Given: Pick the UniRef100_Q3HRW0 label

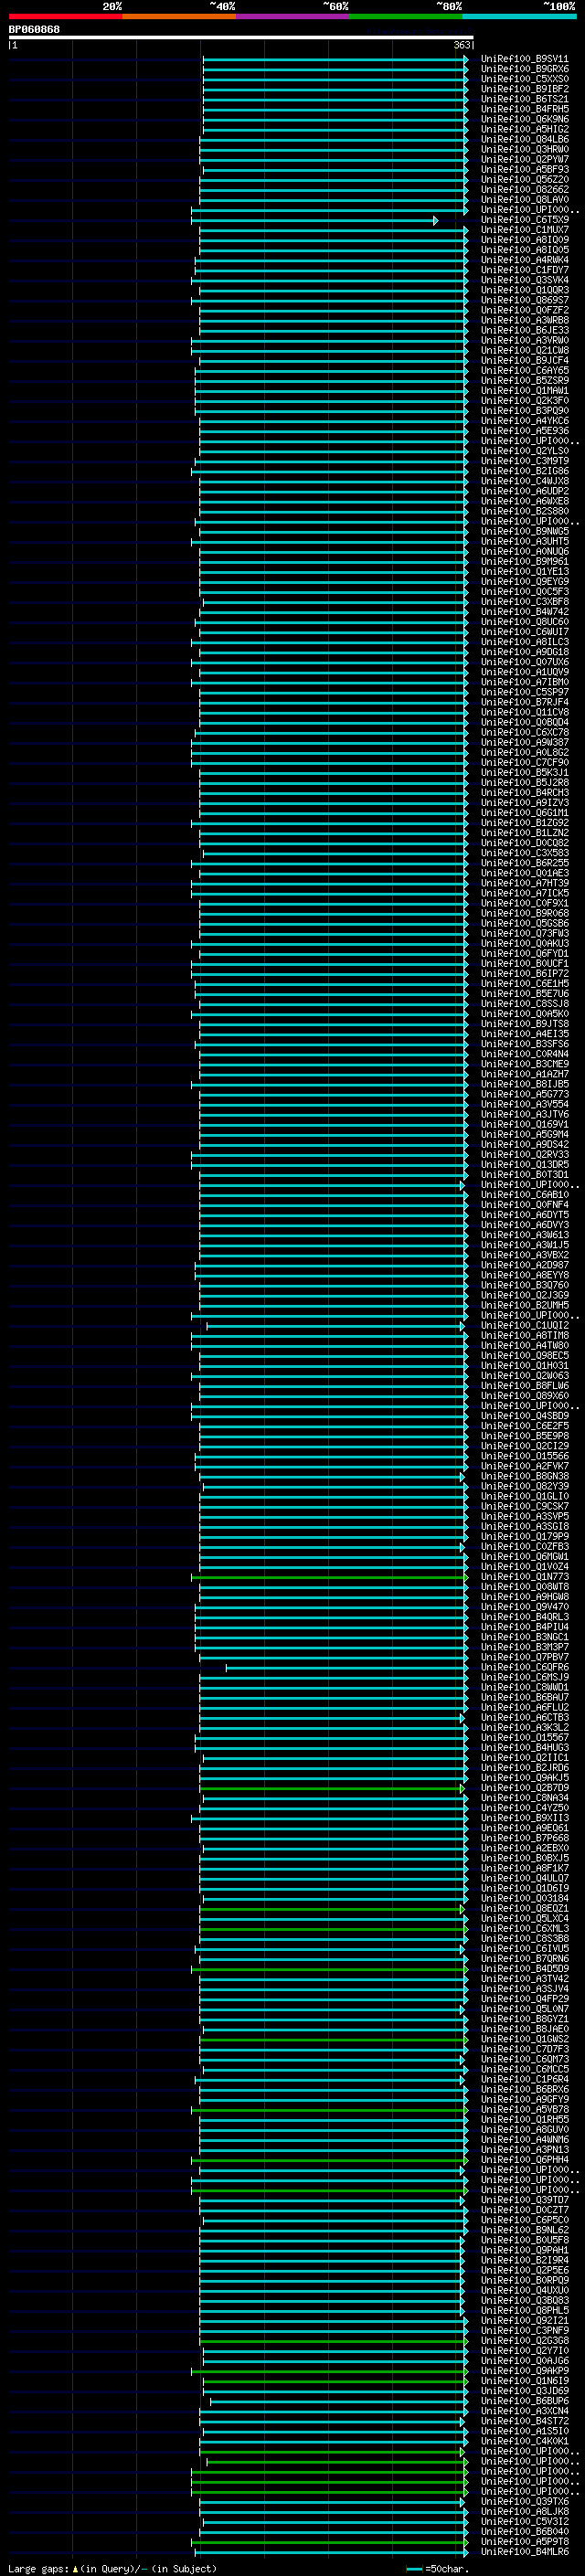Looking at the screenshot, I should [x=524, y=149].
